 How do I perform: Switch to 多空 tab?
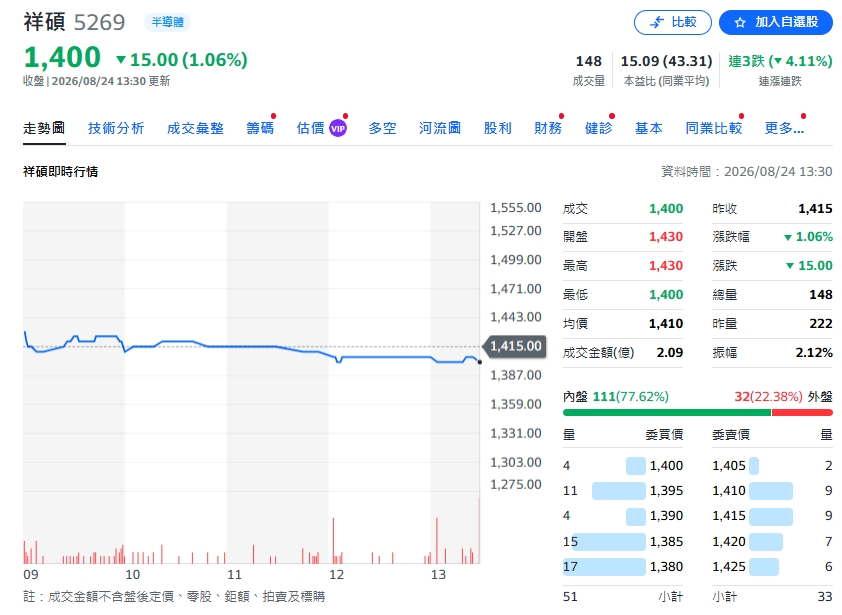click(x=382, y=128)
